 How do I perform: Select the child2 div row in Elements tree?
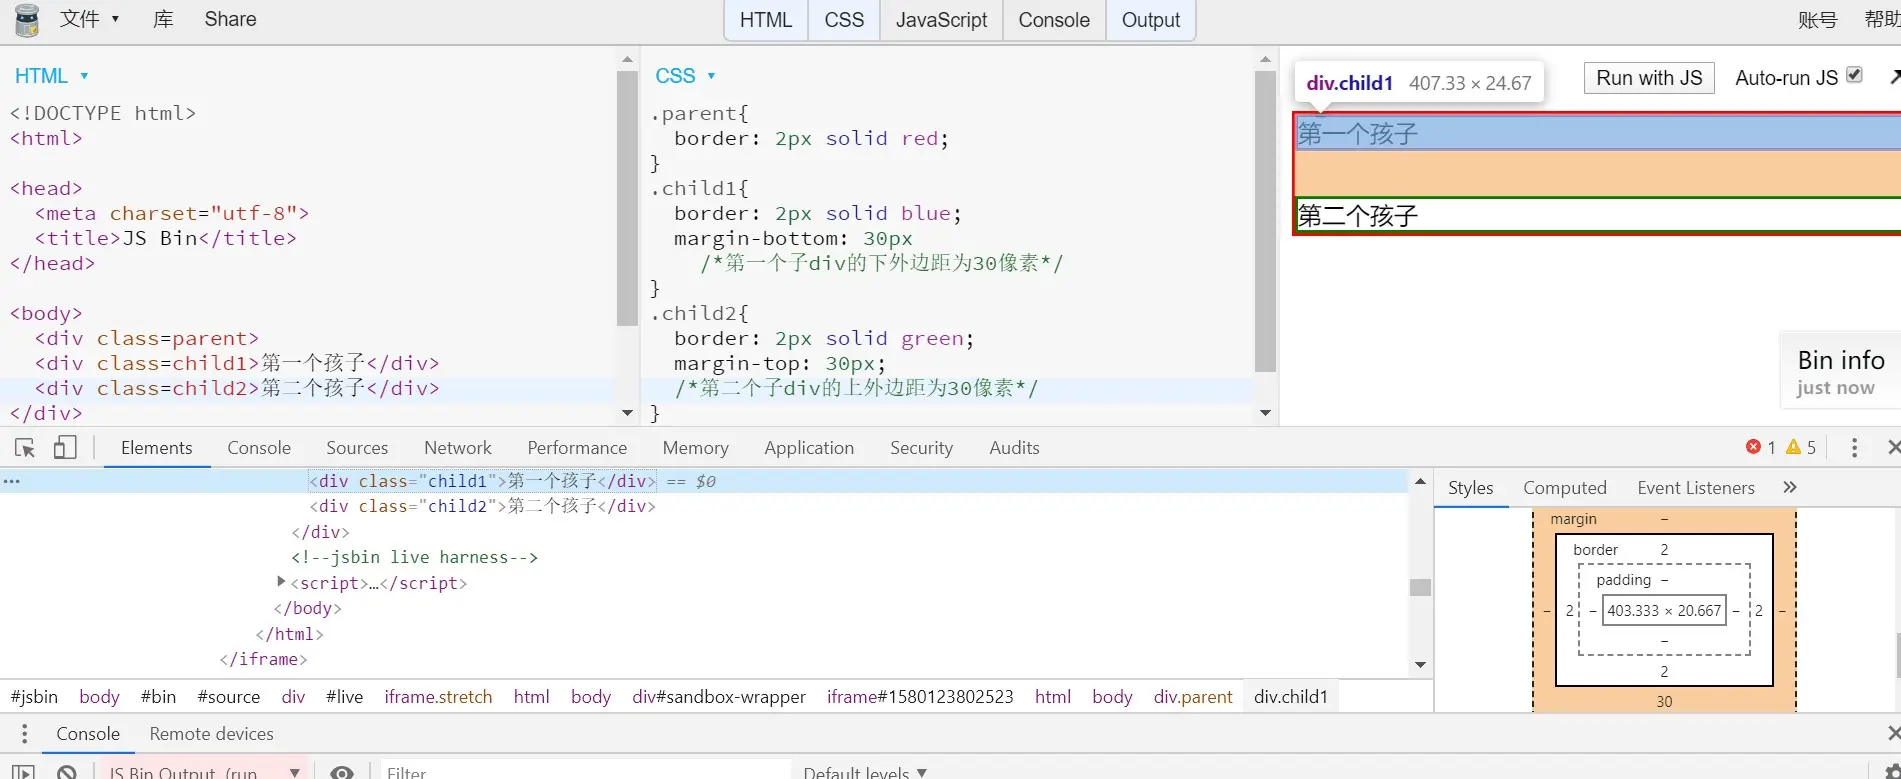(x=483, y=506)
